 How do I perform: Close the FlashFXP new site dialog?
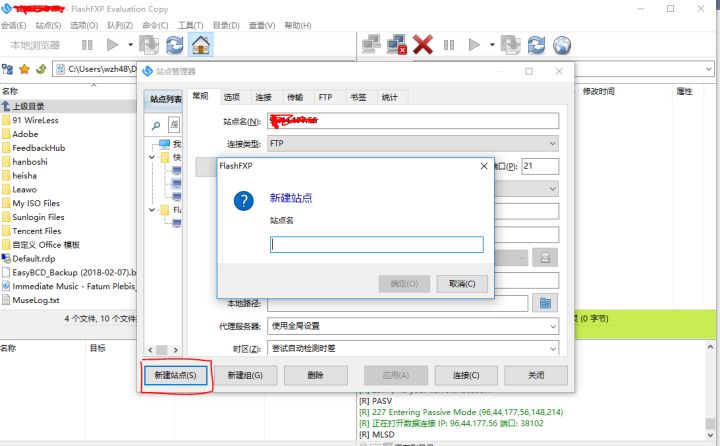(x=484, y=166)
